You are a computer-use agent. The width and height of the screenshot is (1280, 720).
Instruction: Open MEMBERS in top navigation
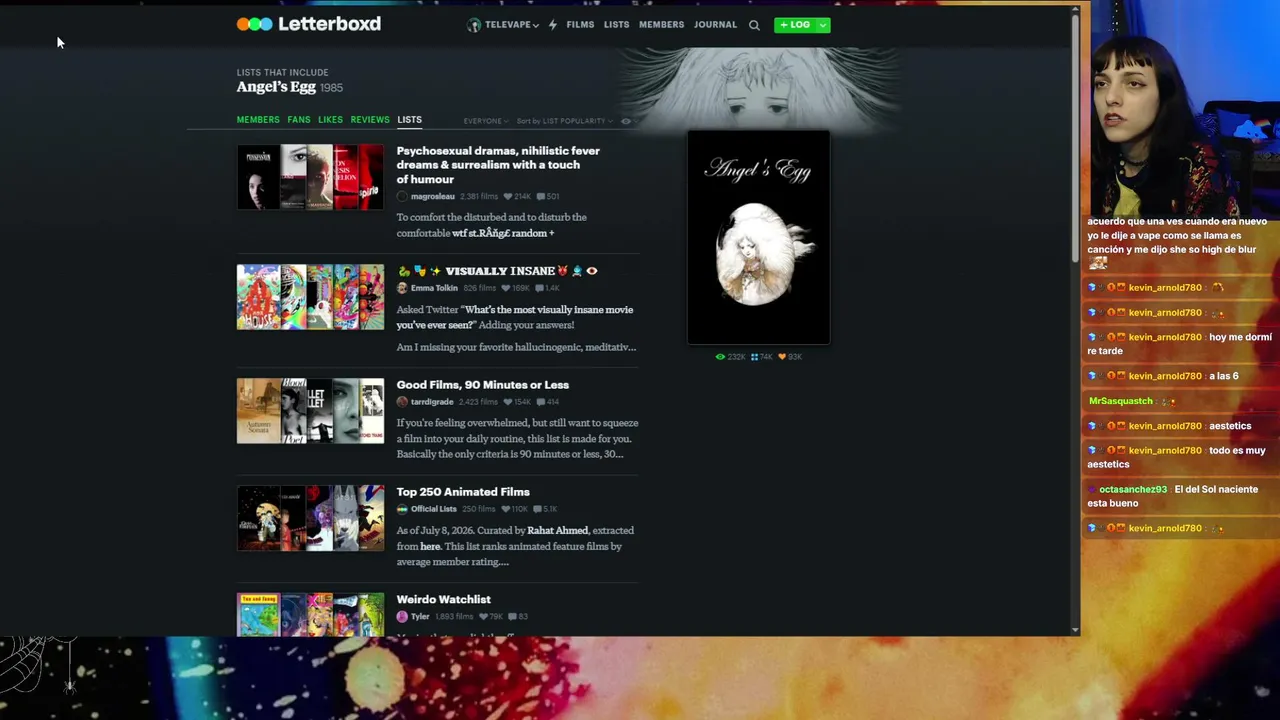point(661,25)
